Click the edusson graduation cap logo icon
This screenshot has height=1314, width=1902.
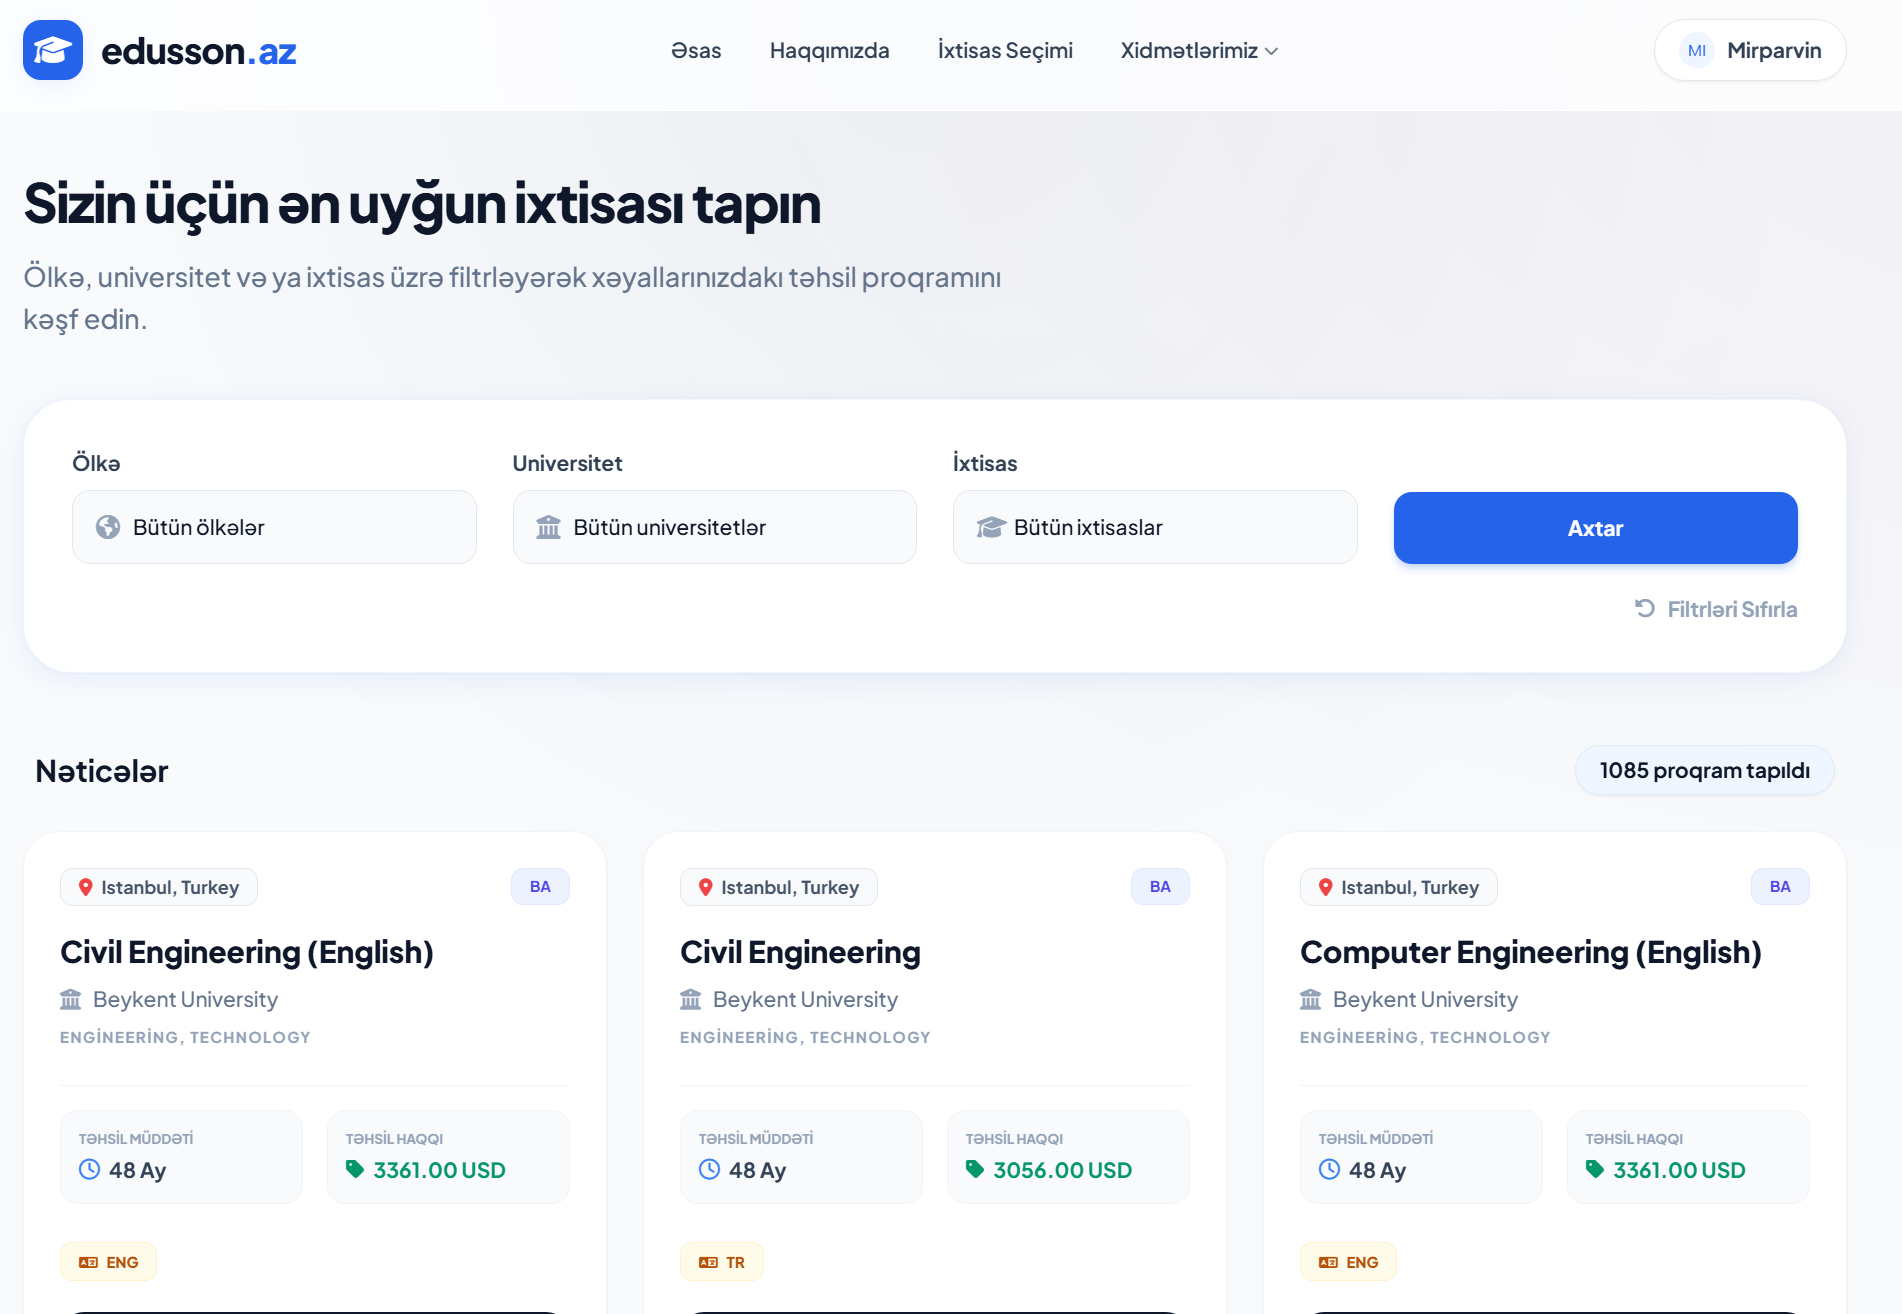click(x=53, y=50)
